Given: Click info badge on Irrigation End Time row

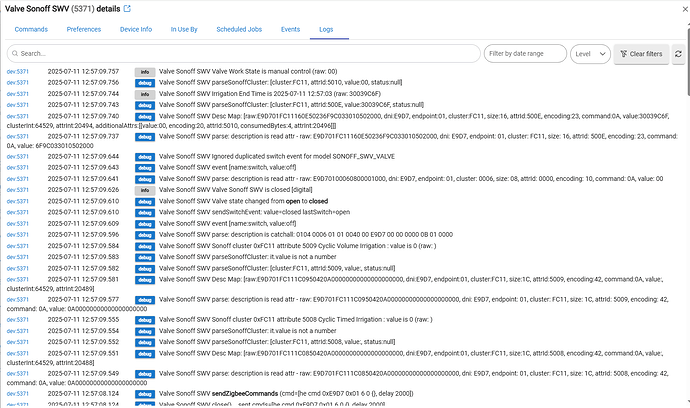Looking at the screenshot, I should (145, 94).
